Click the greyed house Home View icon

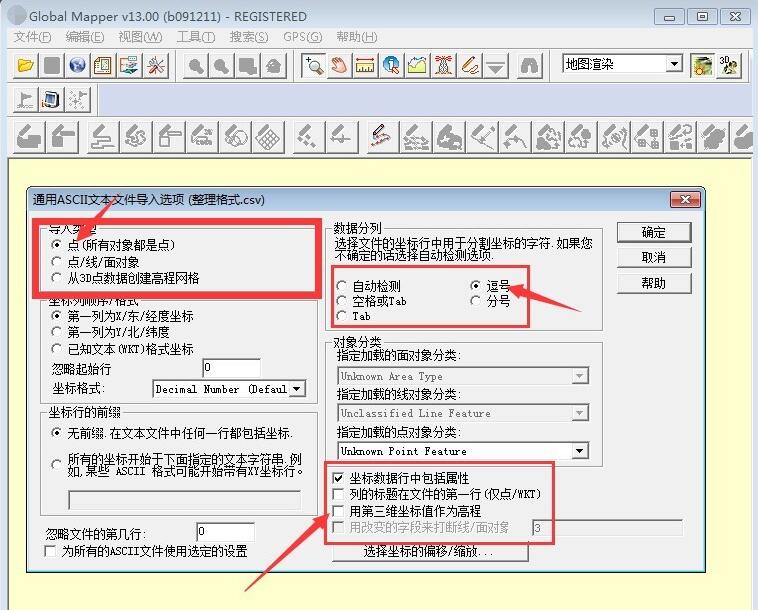click(274, 65)
